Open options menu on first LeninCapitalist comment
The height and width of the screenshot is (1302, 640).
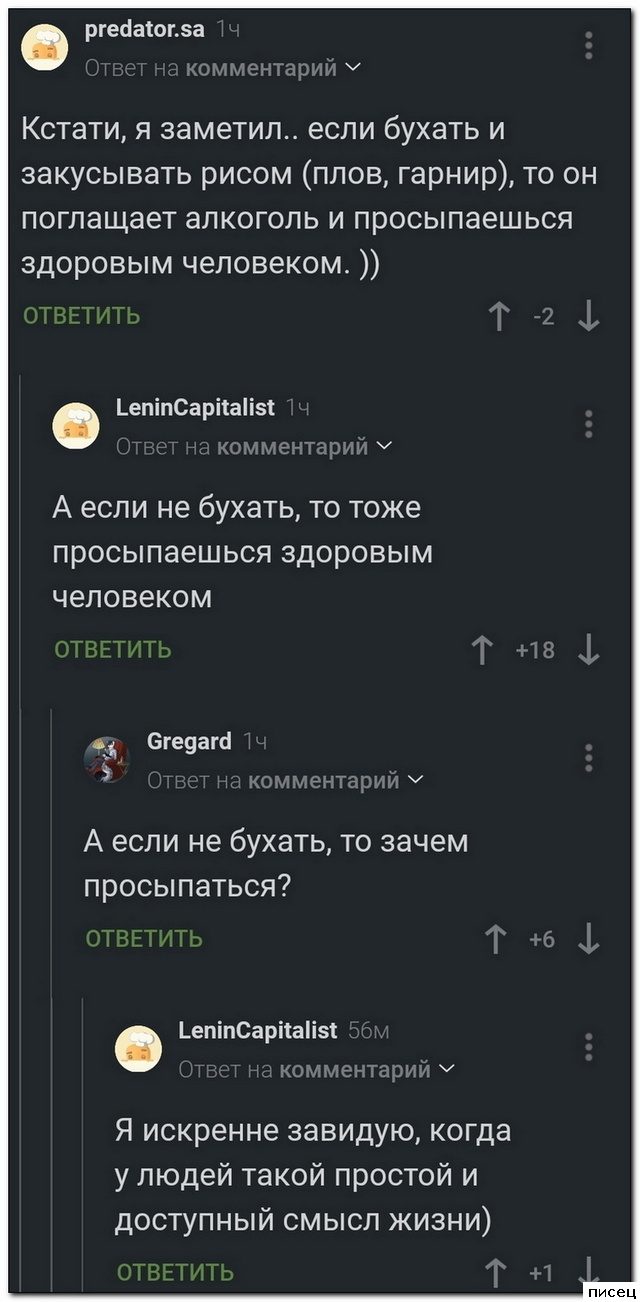(589, 424)
